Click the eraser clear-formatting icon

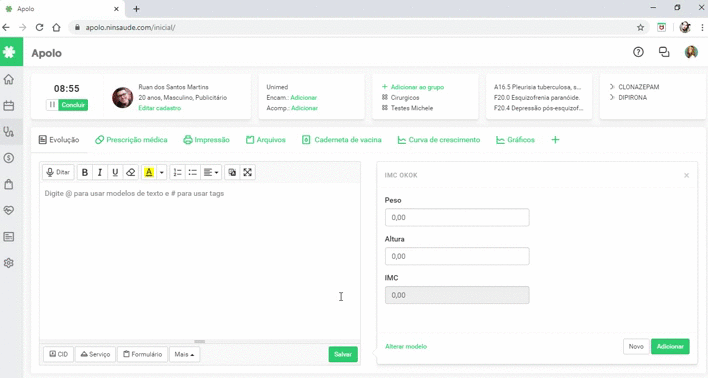[x=130, y=173]
